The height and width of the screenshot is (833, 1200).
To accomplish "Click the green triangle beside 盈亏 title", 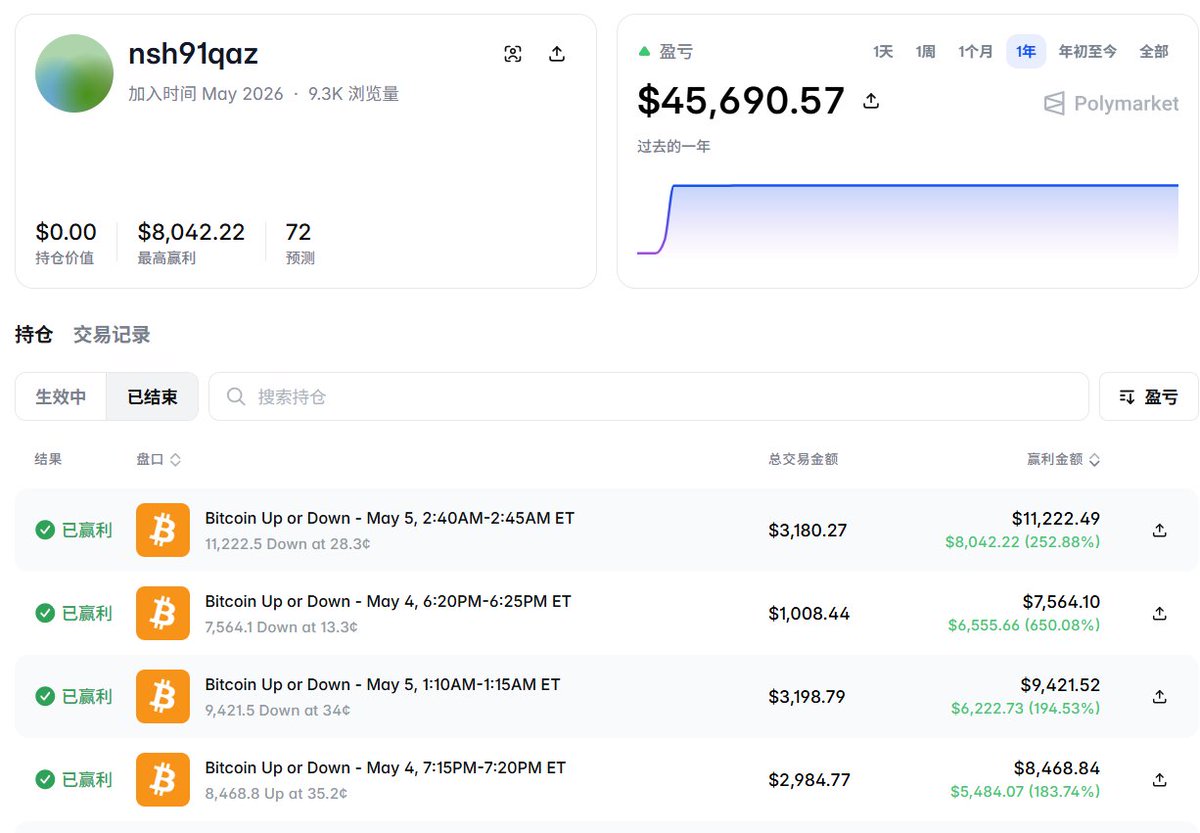I will pyautogui.click(x=645, y=51).
